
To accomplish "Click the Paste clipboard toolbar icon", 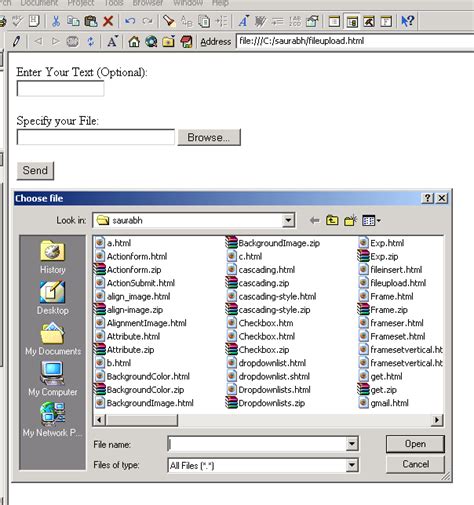I will click(x=91, y=21).
